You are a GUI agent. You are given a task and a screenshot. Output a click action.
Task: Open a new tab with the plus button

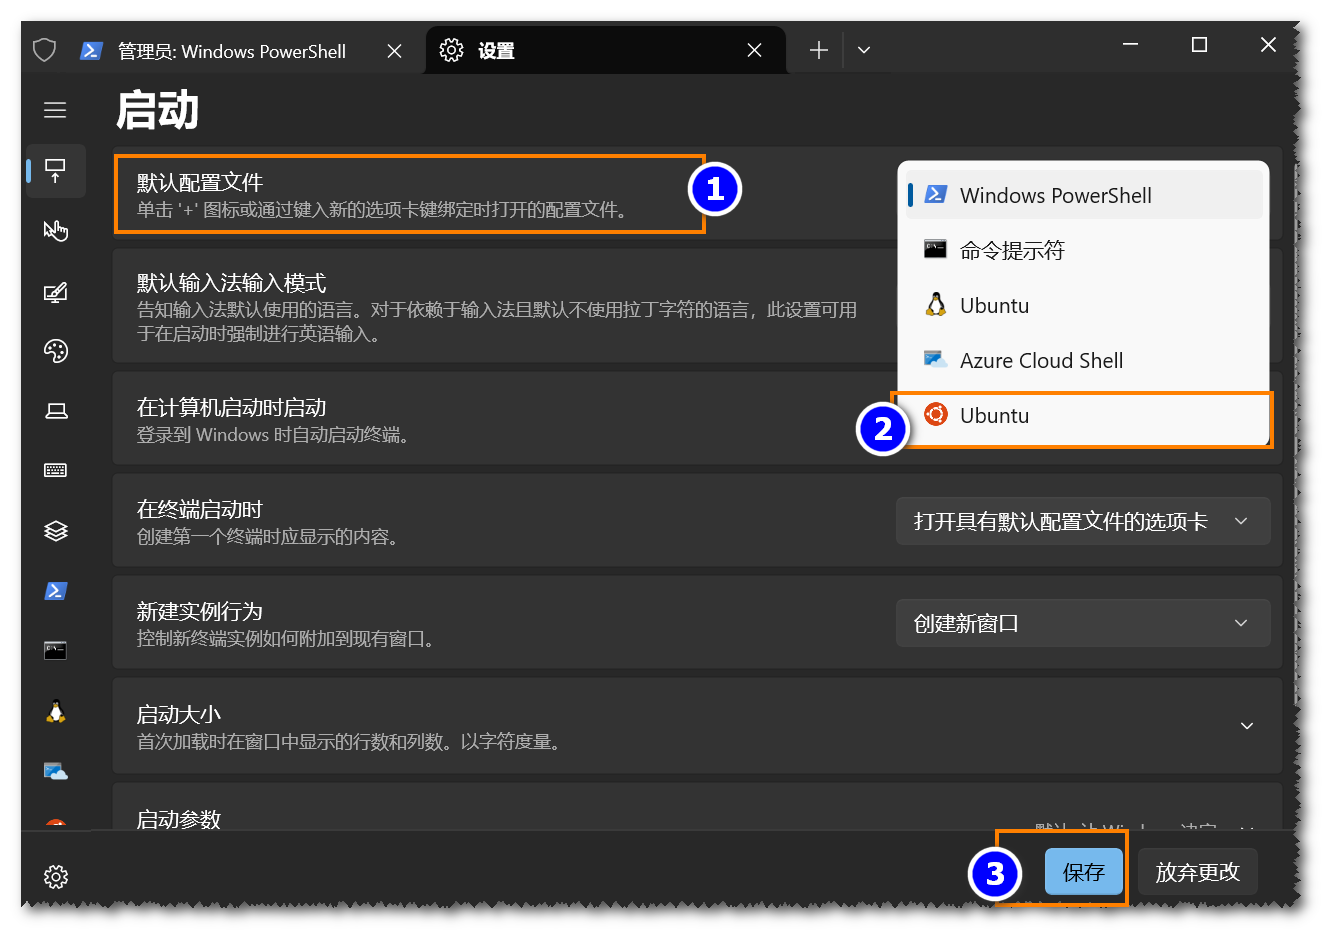(819, 50)
